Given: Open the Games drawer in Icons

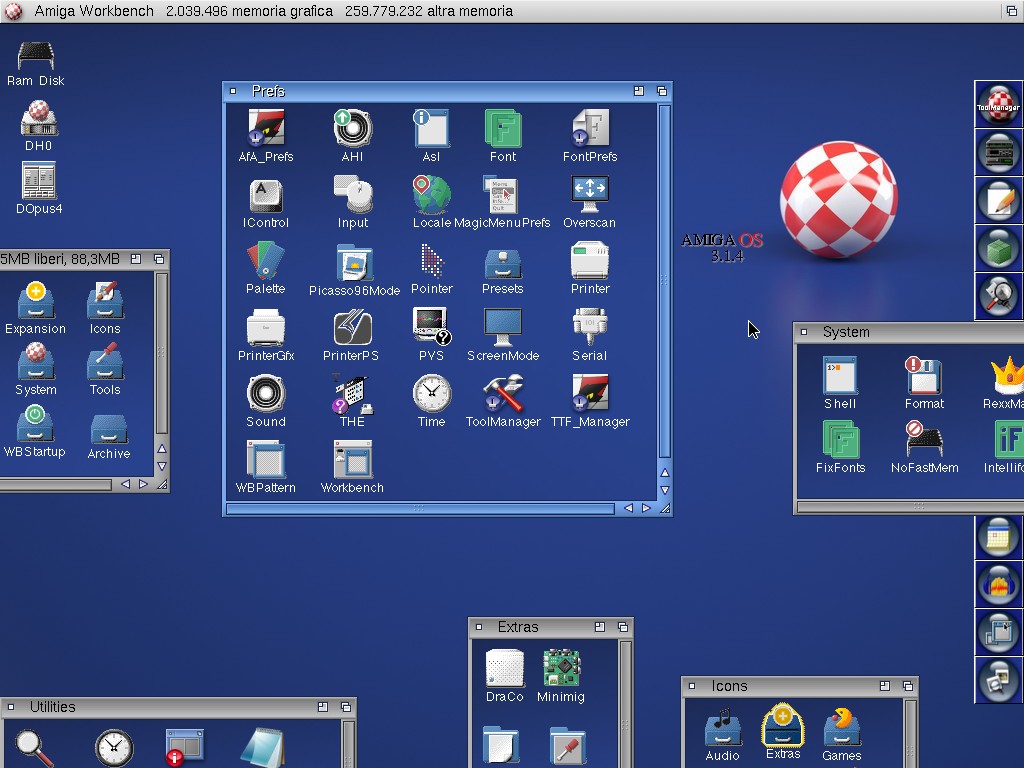Looking at the screenshot, I should point(842,728).
